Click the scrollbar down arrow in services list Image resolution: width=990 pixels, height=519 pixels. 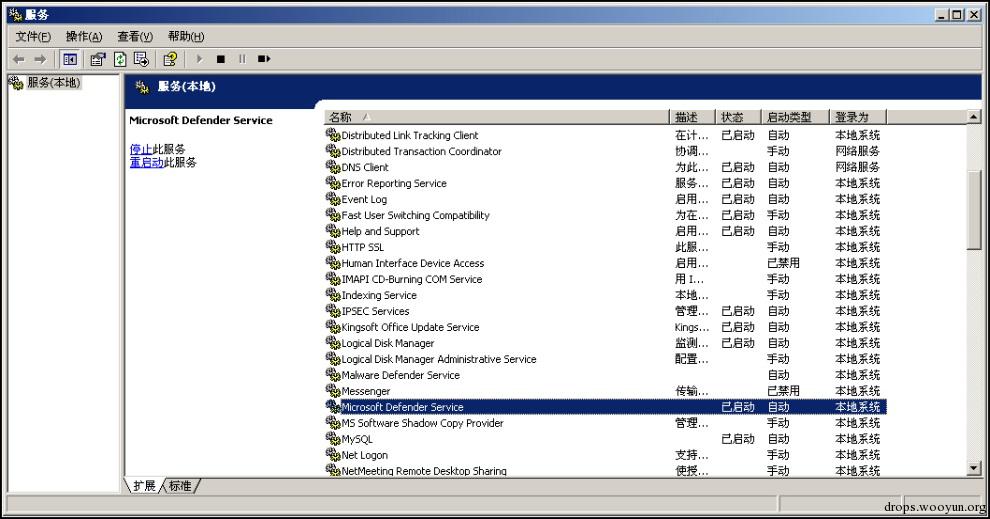(x=974, y=469)
